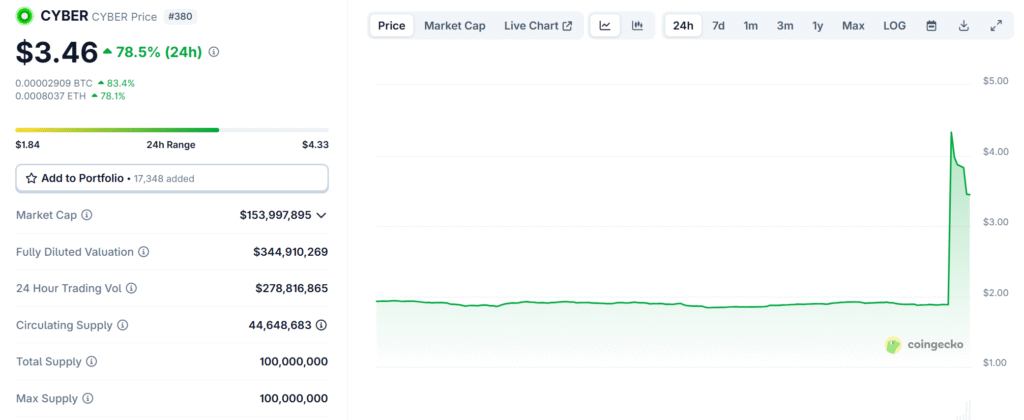The width and height of the screenshot is (1024, 420).
Task: Click info icon right of circulating supply value
Action: (321, 325)
